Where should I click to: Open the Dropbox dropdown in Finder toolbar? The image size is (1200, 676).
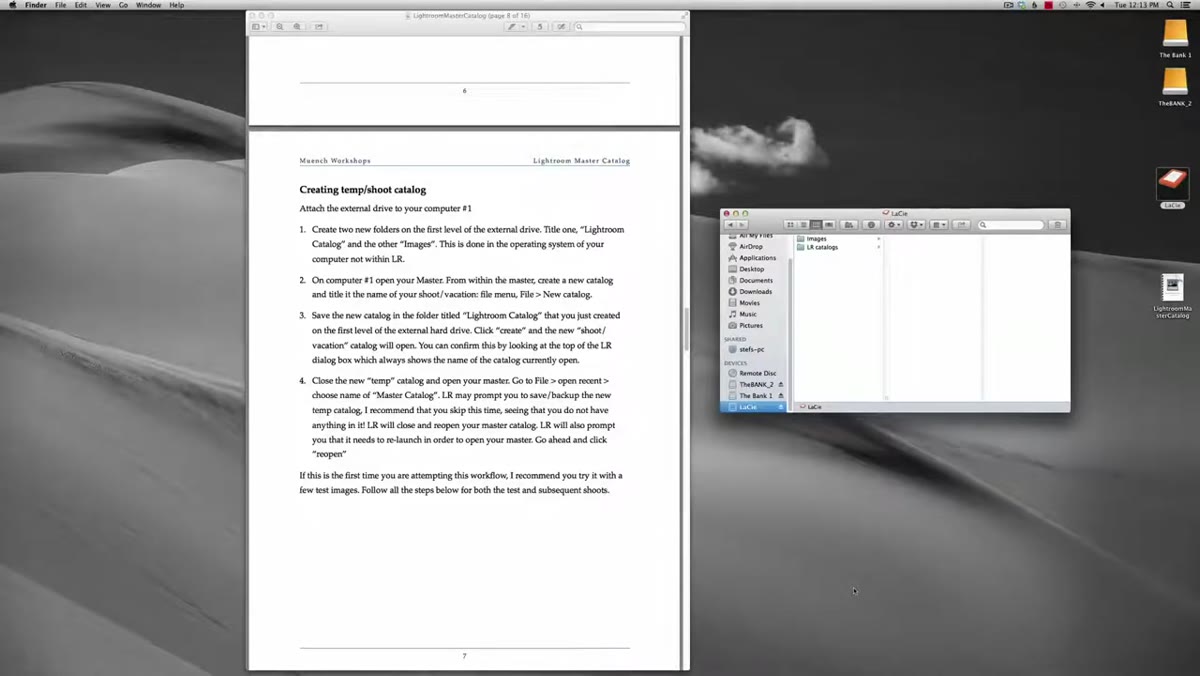917,225
